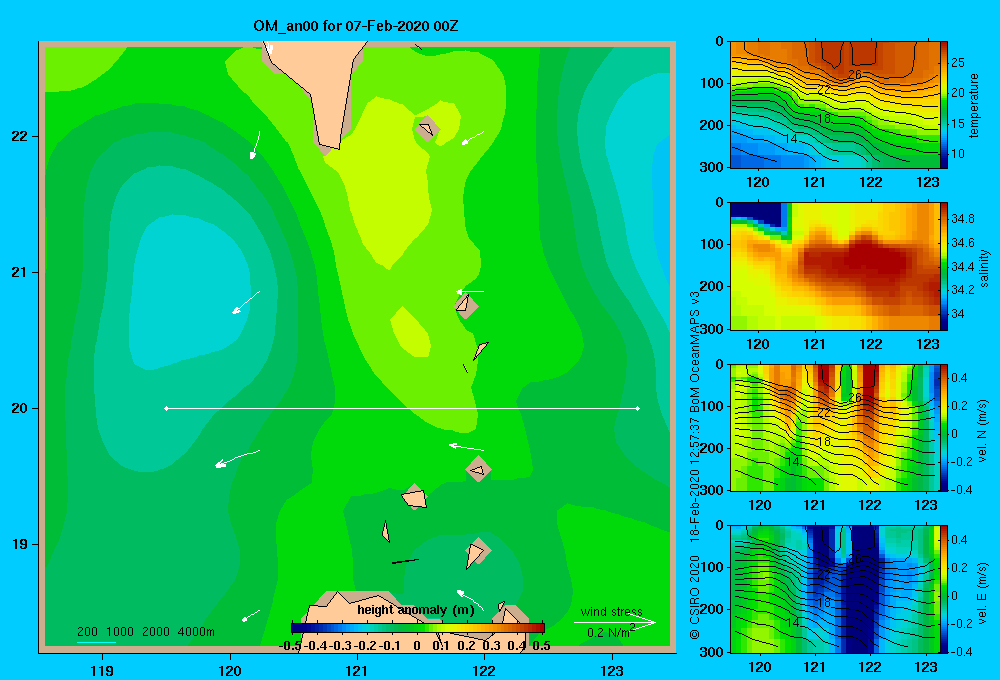Viewport: 1000px width, 680px height.
Task: Click the map title OM_an00 for 07-Feb-2020 00Z
Action: [355, 26]
